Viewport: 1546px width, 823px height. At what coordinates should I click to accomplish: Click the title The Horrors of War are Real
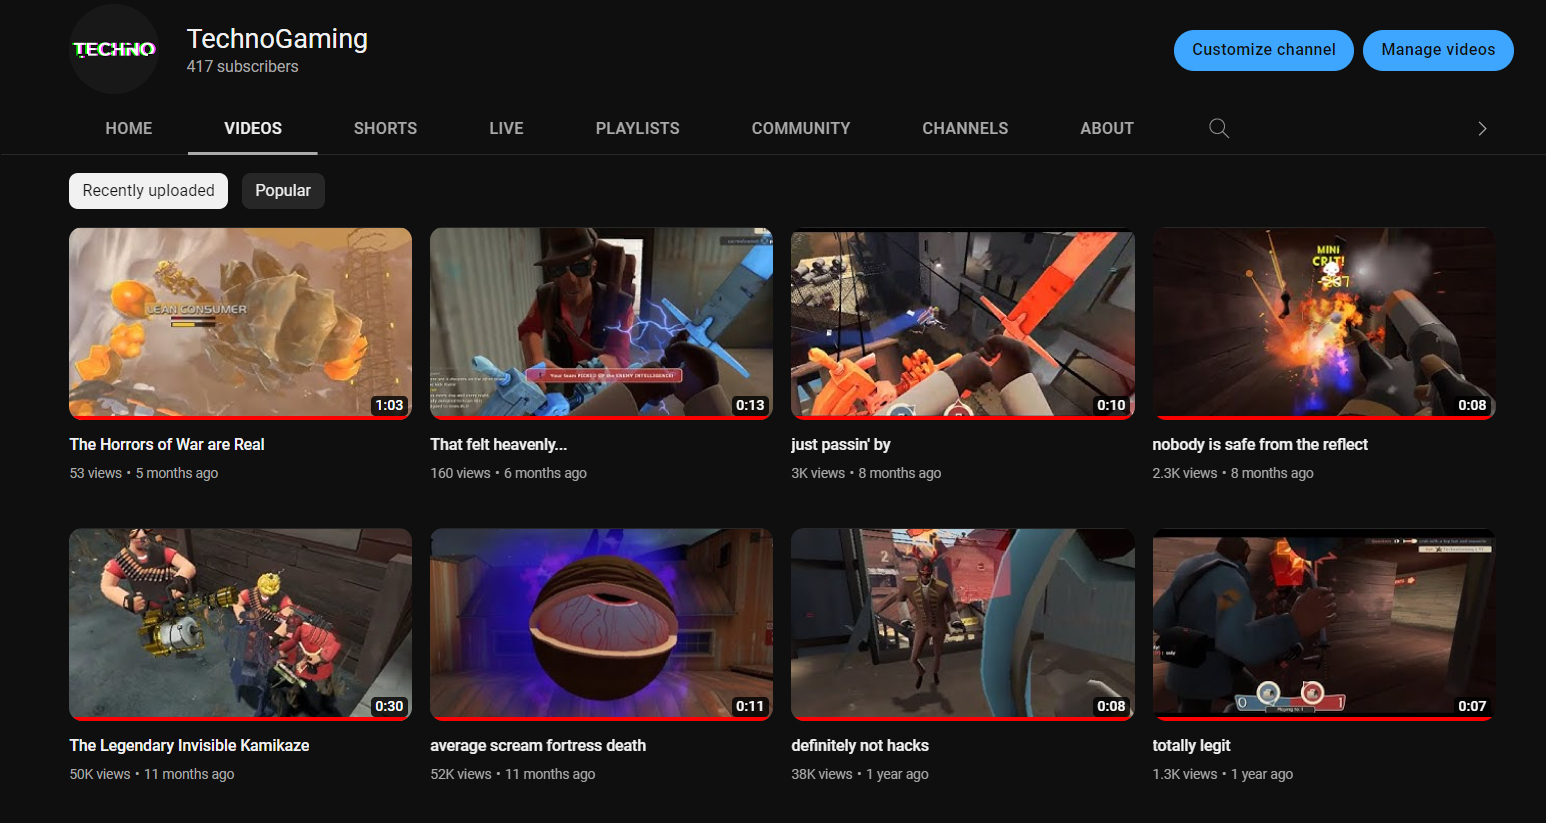coord(167,445)
